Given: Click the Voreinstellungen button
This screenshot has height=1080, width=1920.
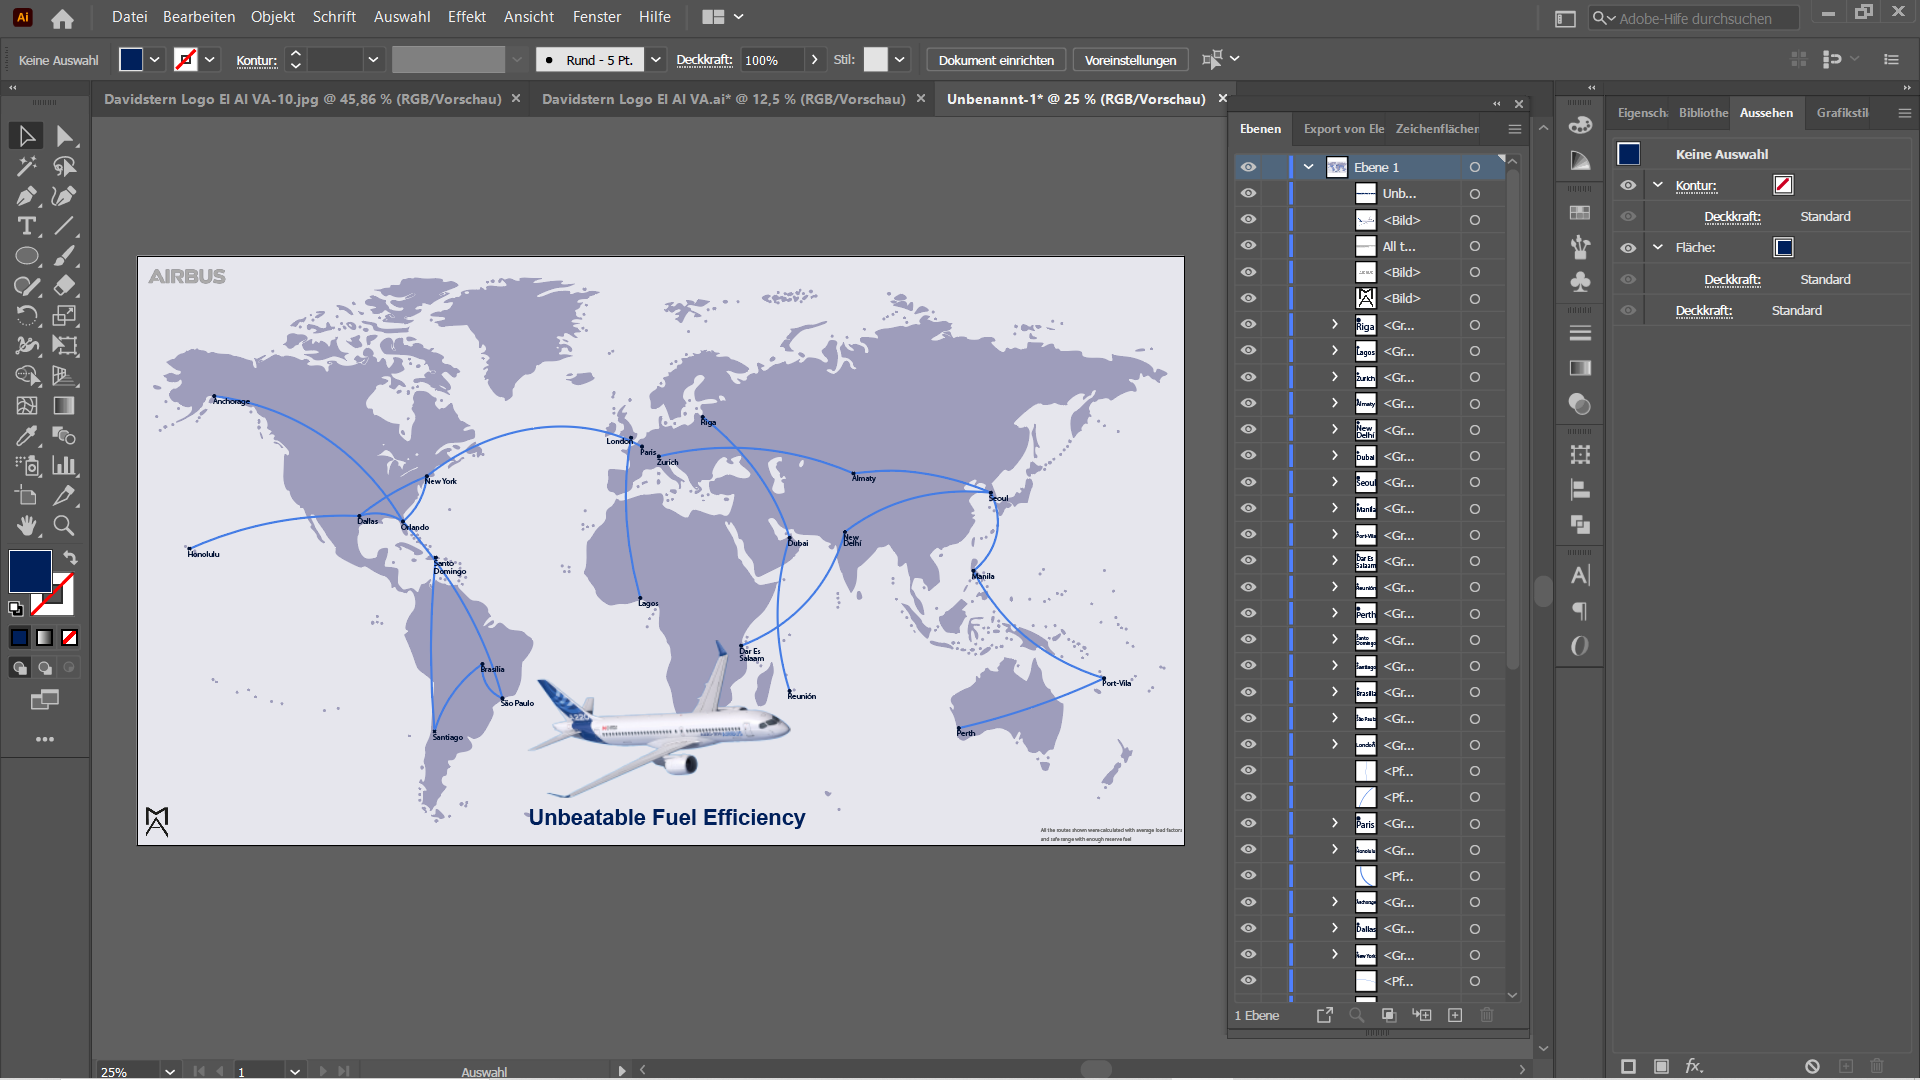Looking at the screenshot, I should tap(1130, 60).
